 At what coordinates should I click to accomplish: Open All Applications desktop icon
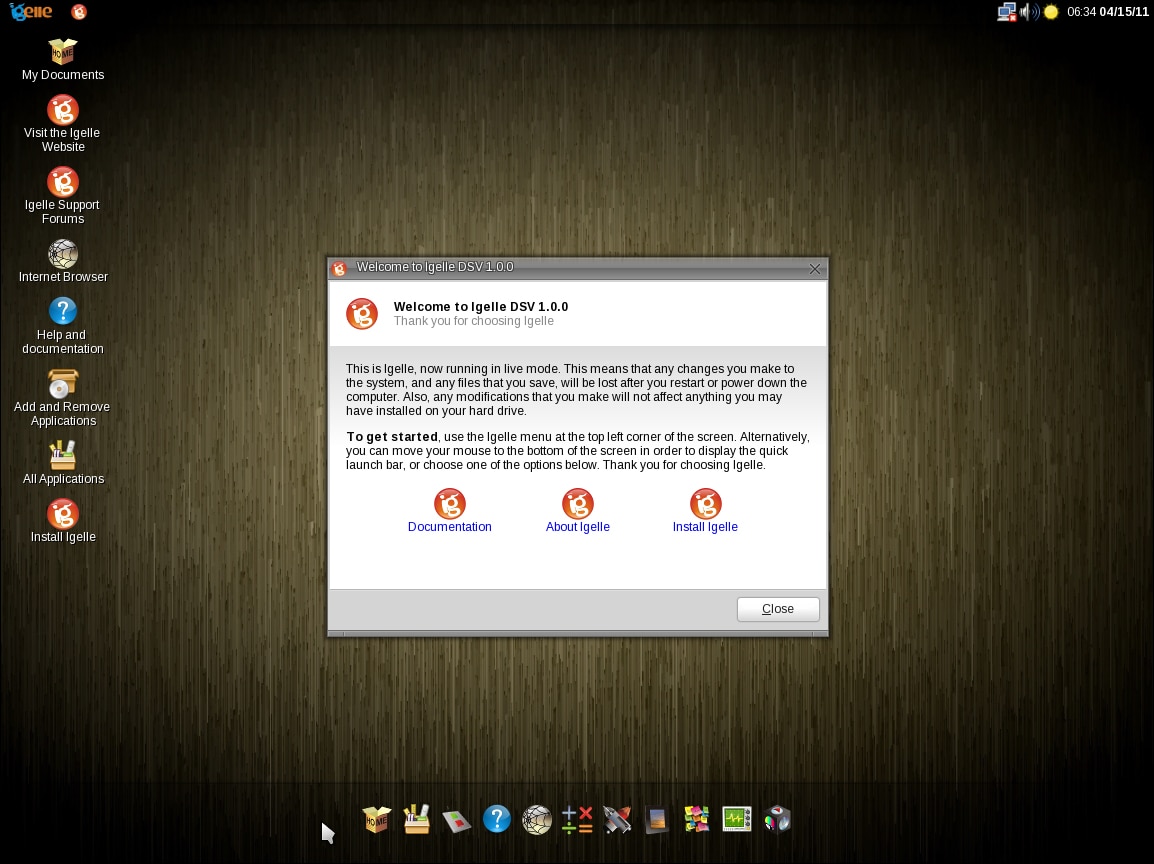point(63,456)
